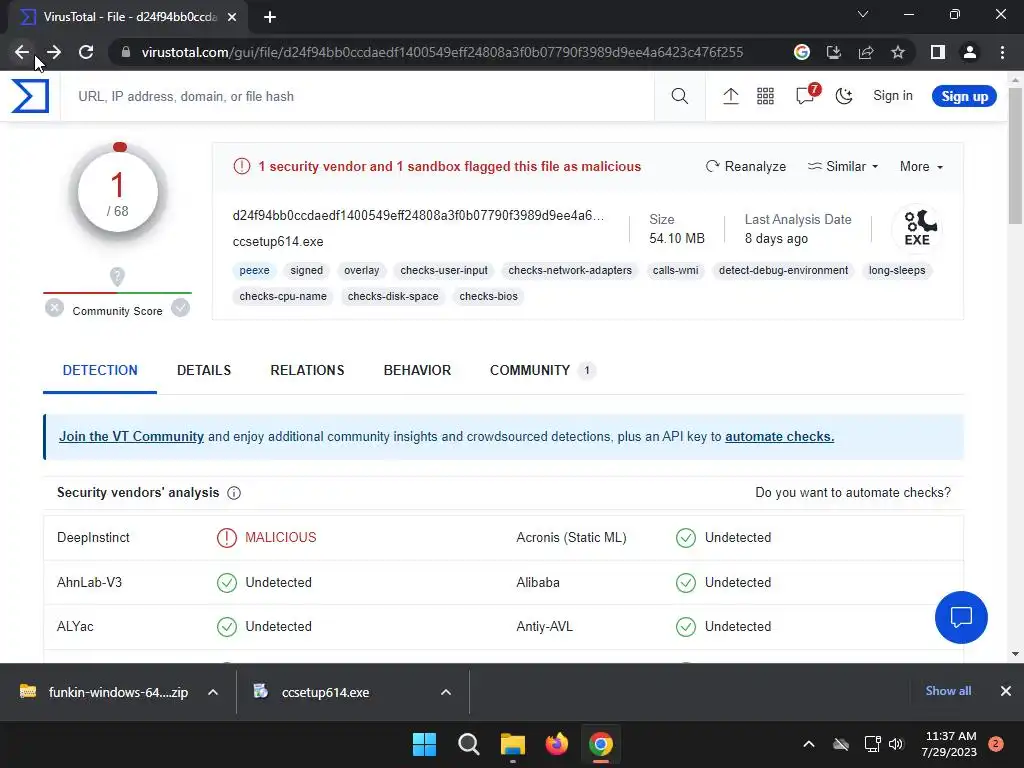This screenshot has height=768, width=1024.
Task: Click the checks-user-input tag
Action: coord(443,270)
